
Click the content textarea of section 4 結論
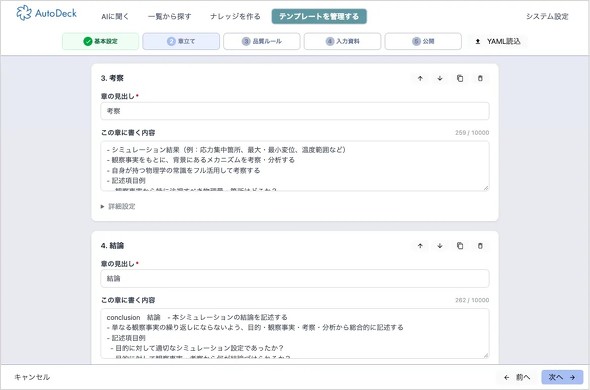coord(295,334)
